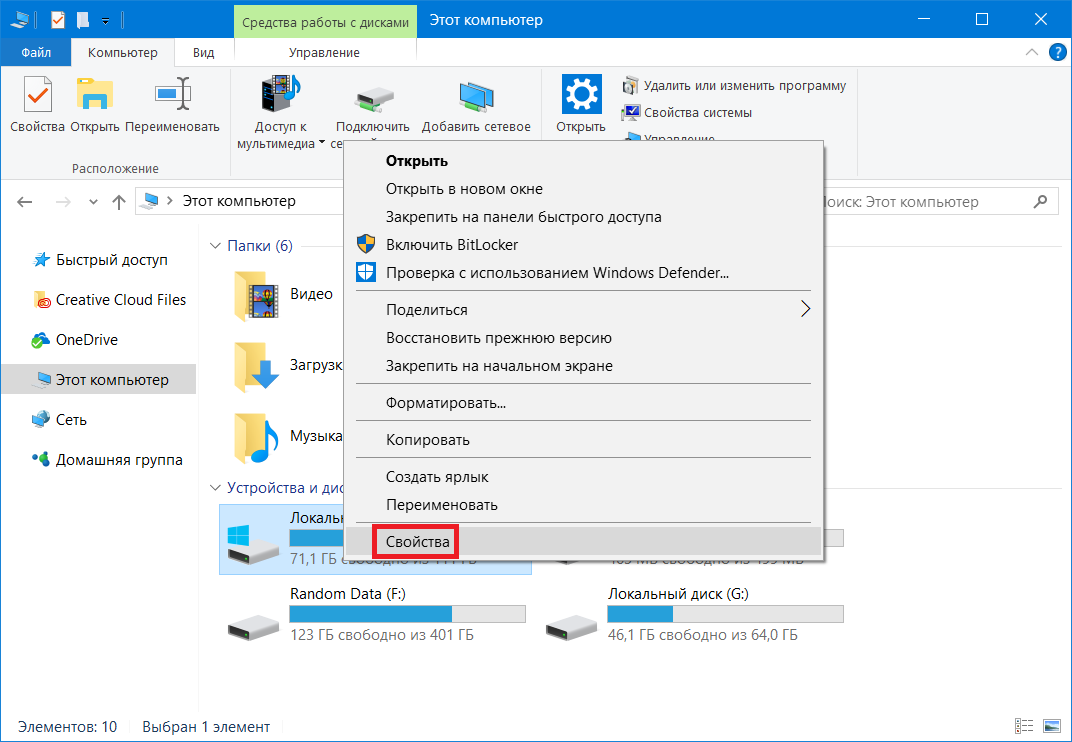Select Закрепить на начальном экране
The width and height of the screenshot is (1072, 742).
583,366
